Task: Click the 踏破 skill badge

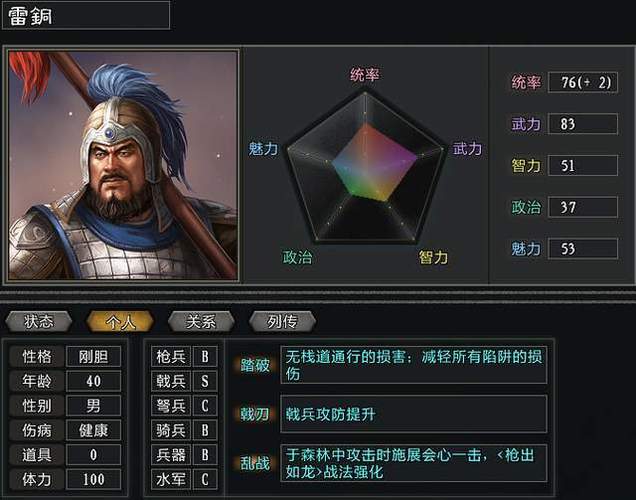Action: click(x=255, y=365)
